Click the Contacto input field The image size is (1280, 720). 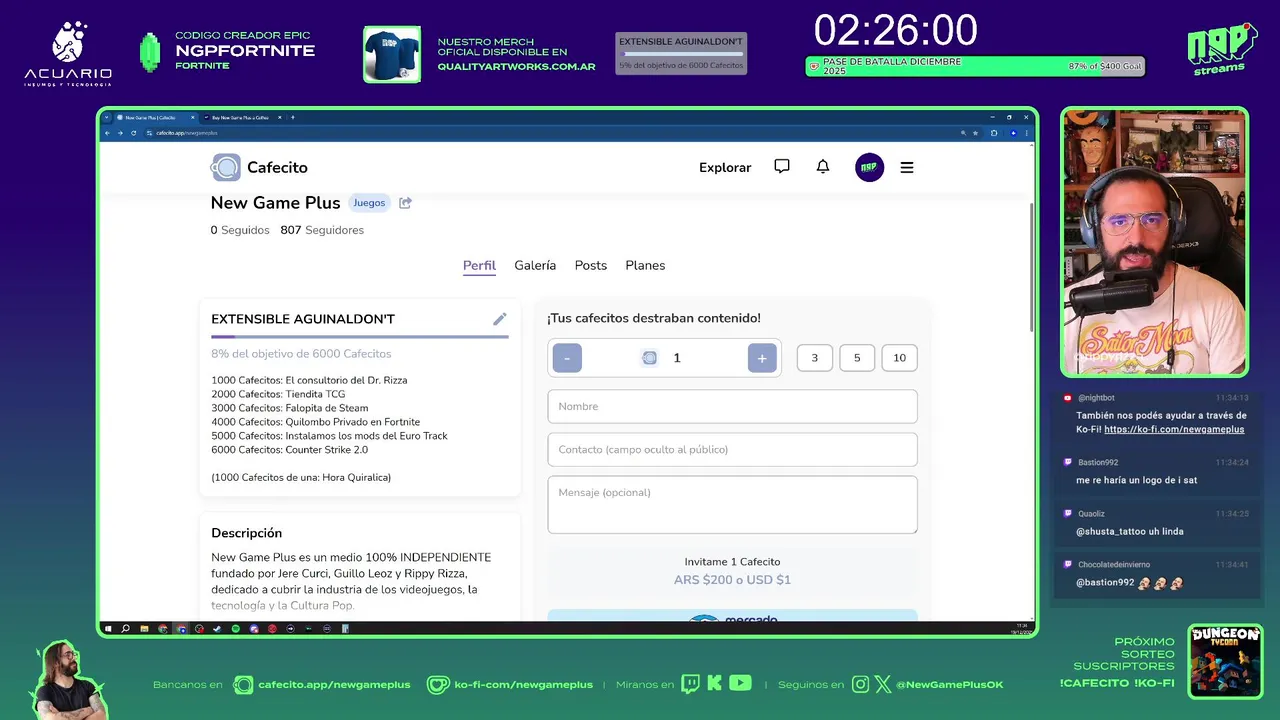(x=732, y=450)
